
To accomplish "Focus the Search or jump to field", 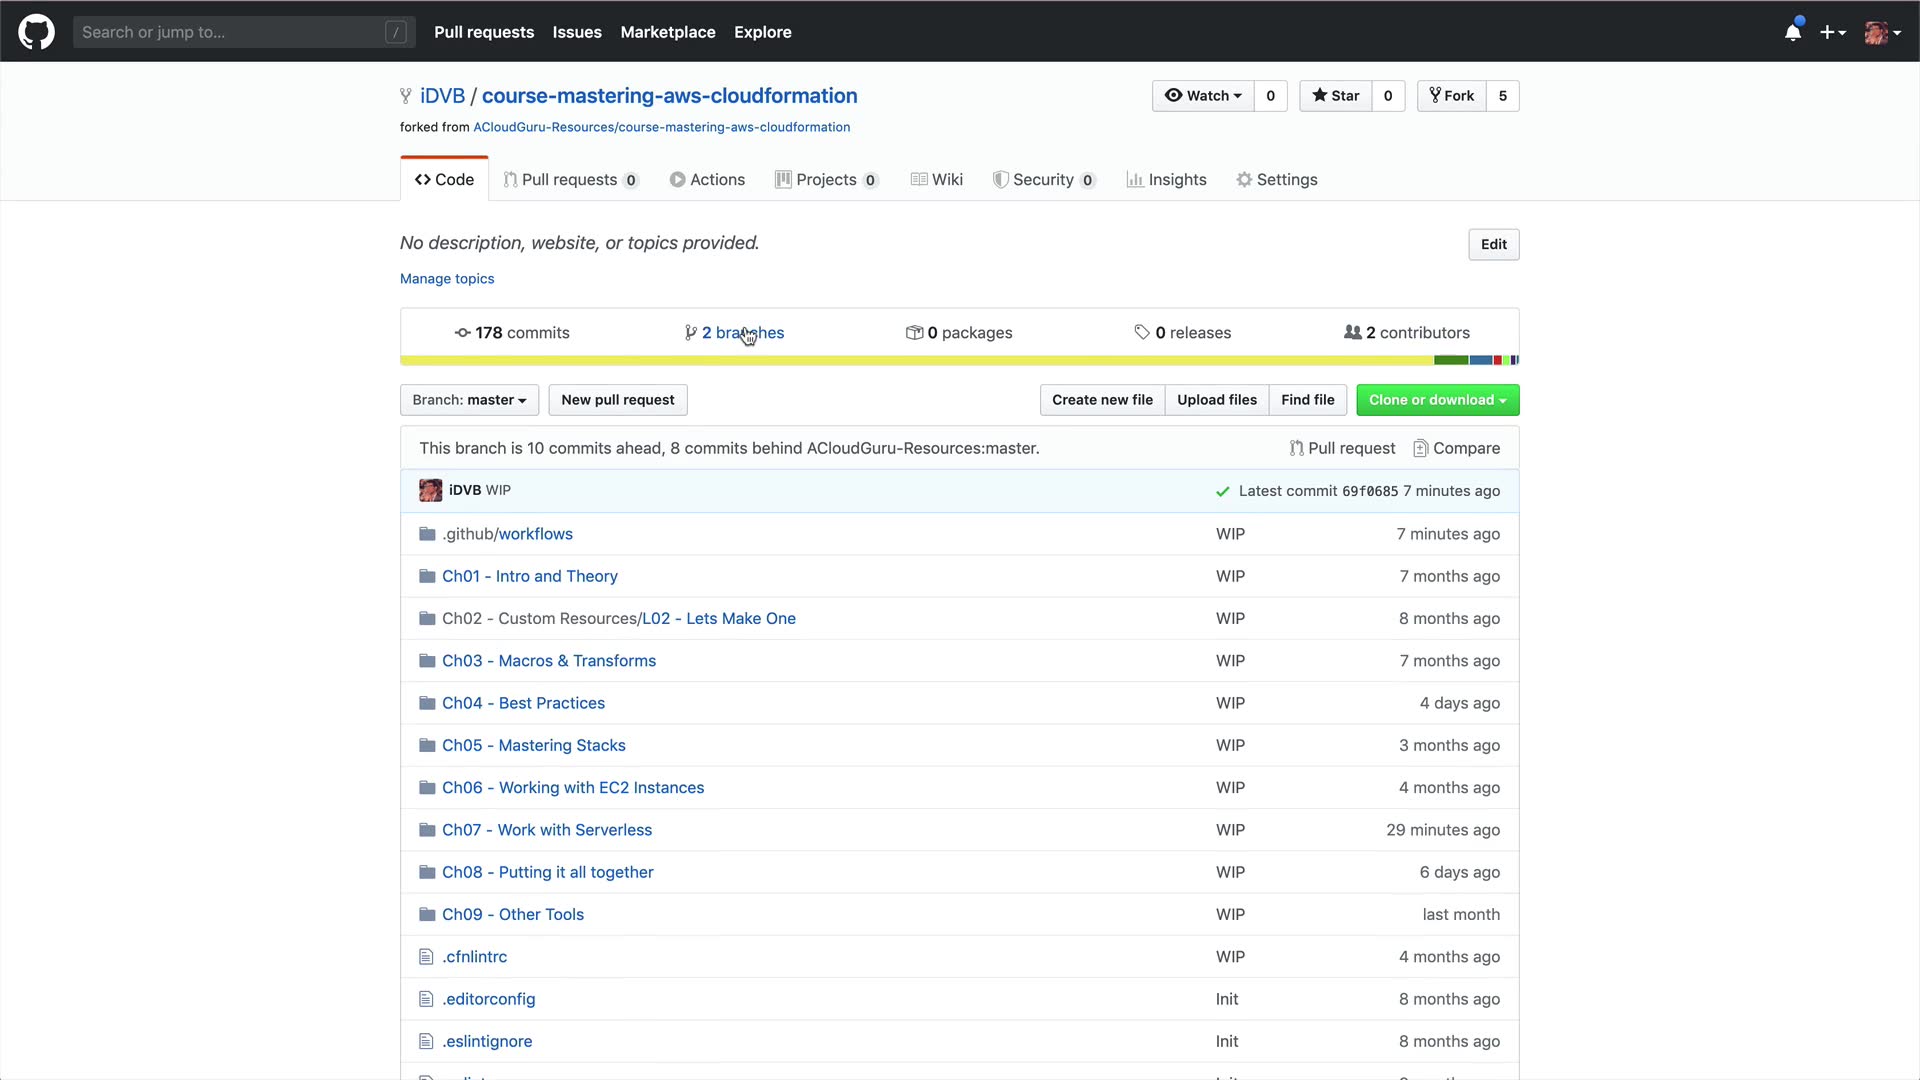I will pos(230,32).
